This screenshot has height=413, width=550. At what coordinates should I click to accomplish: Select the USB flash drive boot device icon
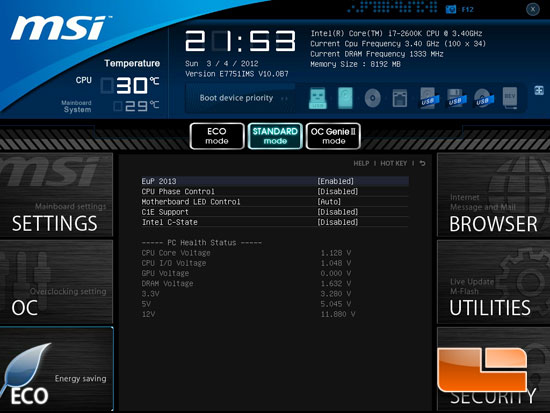pos(318,98)
